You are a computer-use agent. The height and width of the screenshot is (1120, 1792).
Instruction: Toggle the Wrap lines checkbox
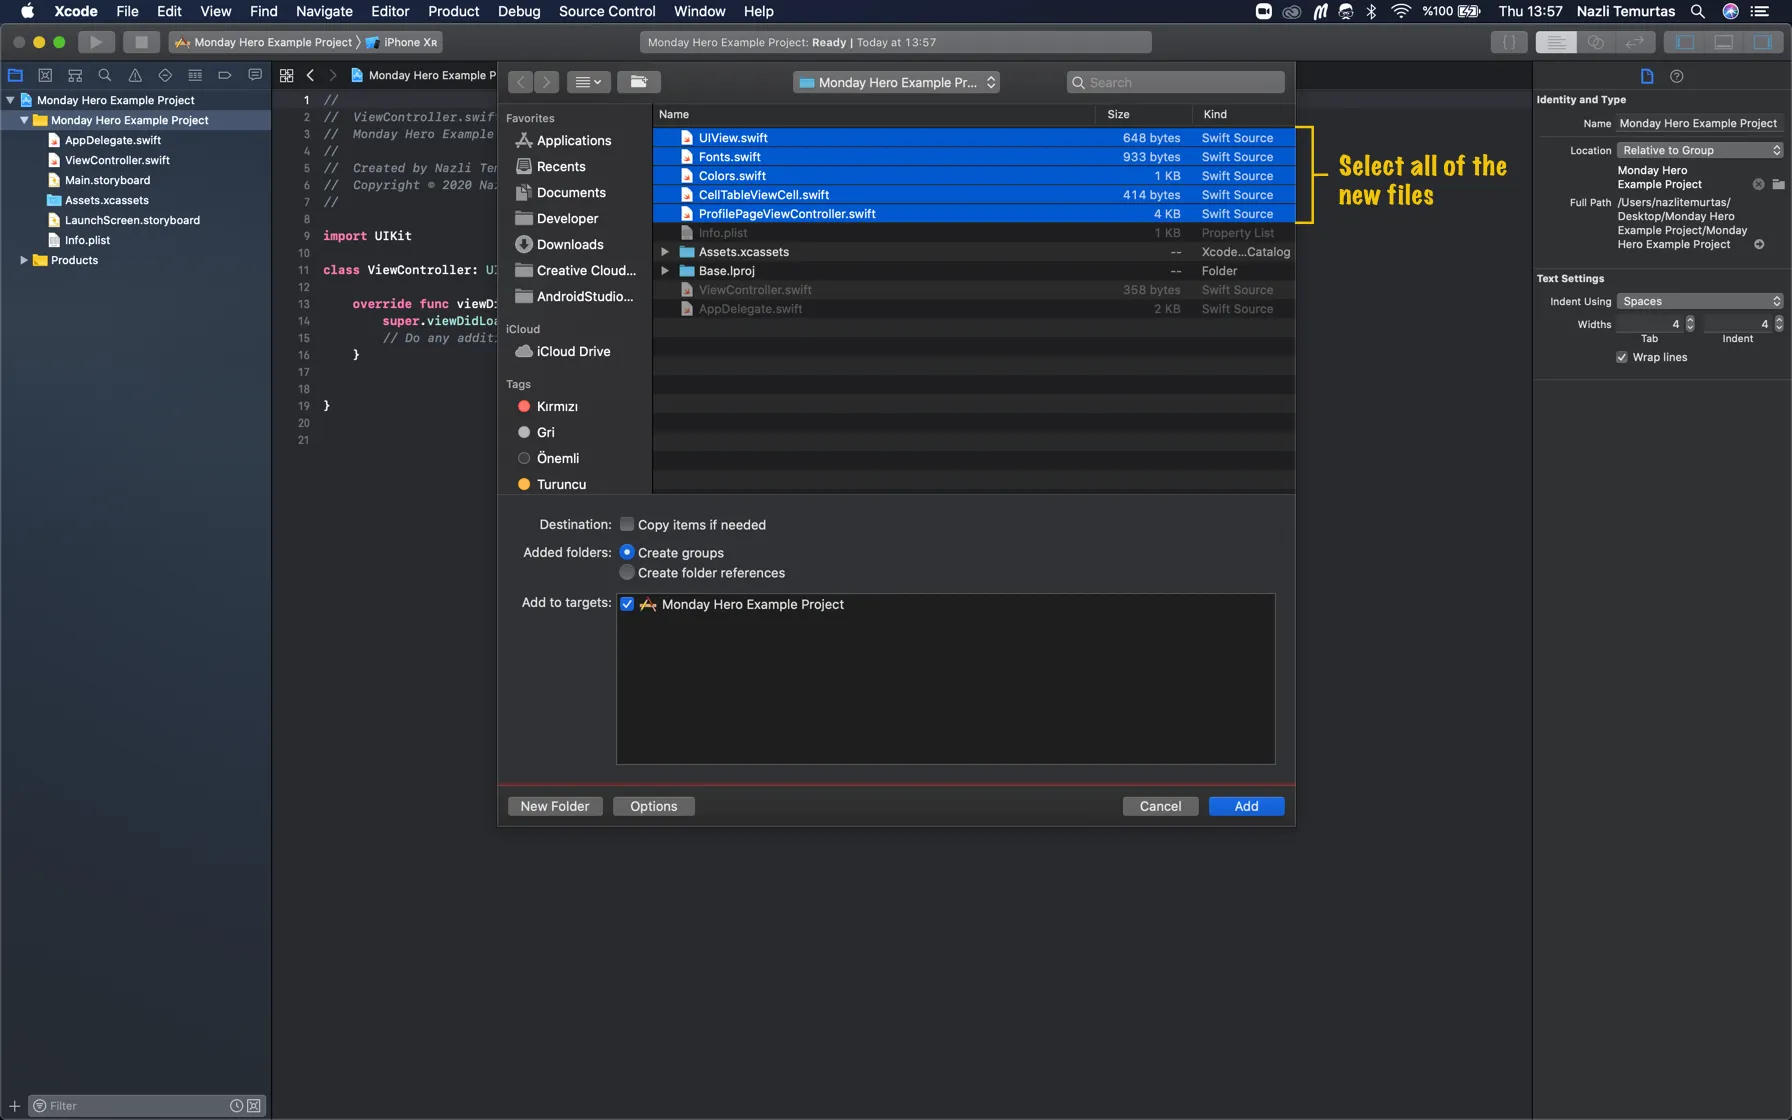1622,357
